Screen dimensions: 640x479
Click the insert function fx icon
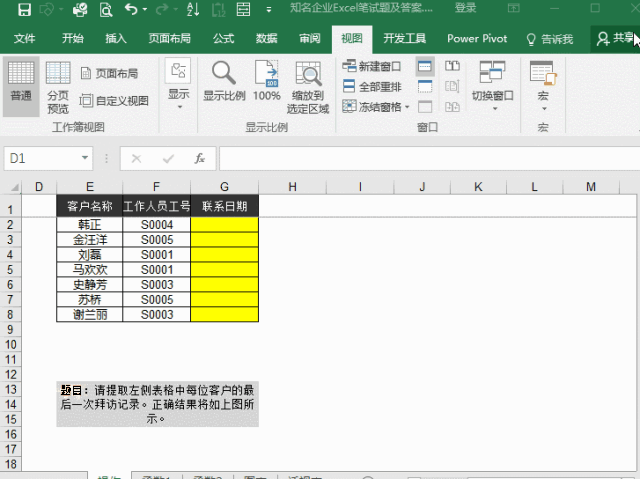[200, 158]
